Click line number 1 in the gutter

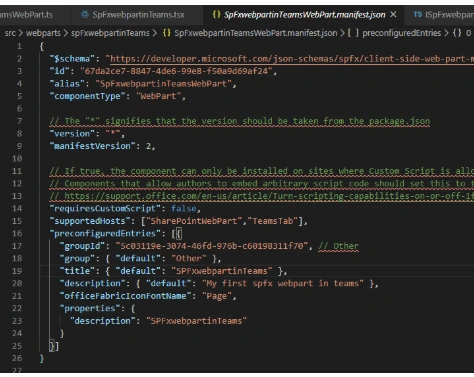pos(19,46)
